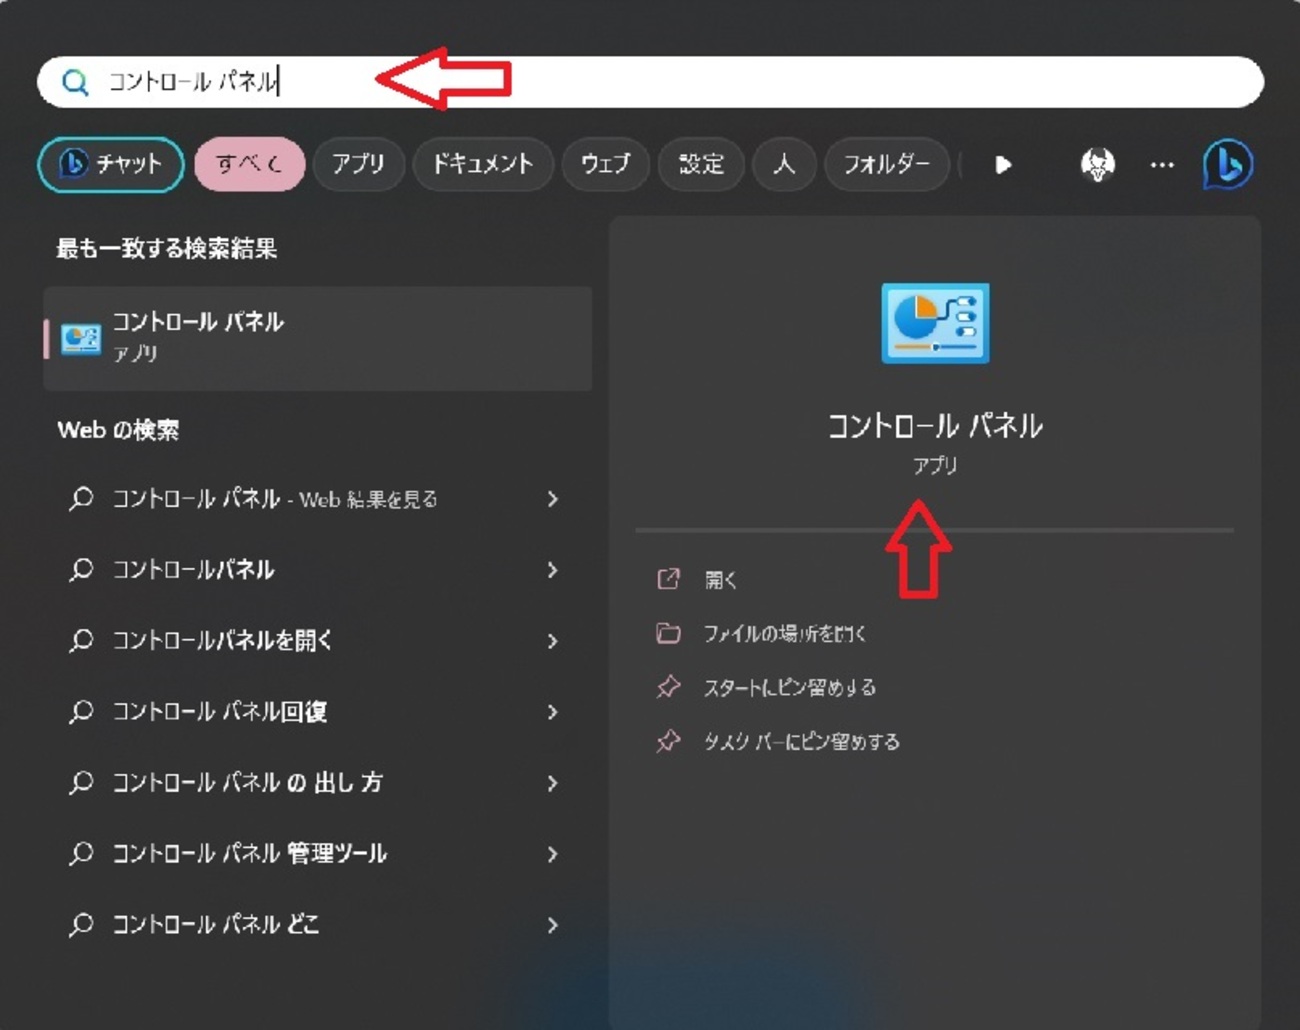The width and height of the screenshot is (1300, 1030).
Task: Click the Web の検索 heading
Action: pyautogui.click(x=118, y=430)
